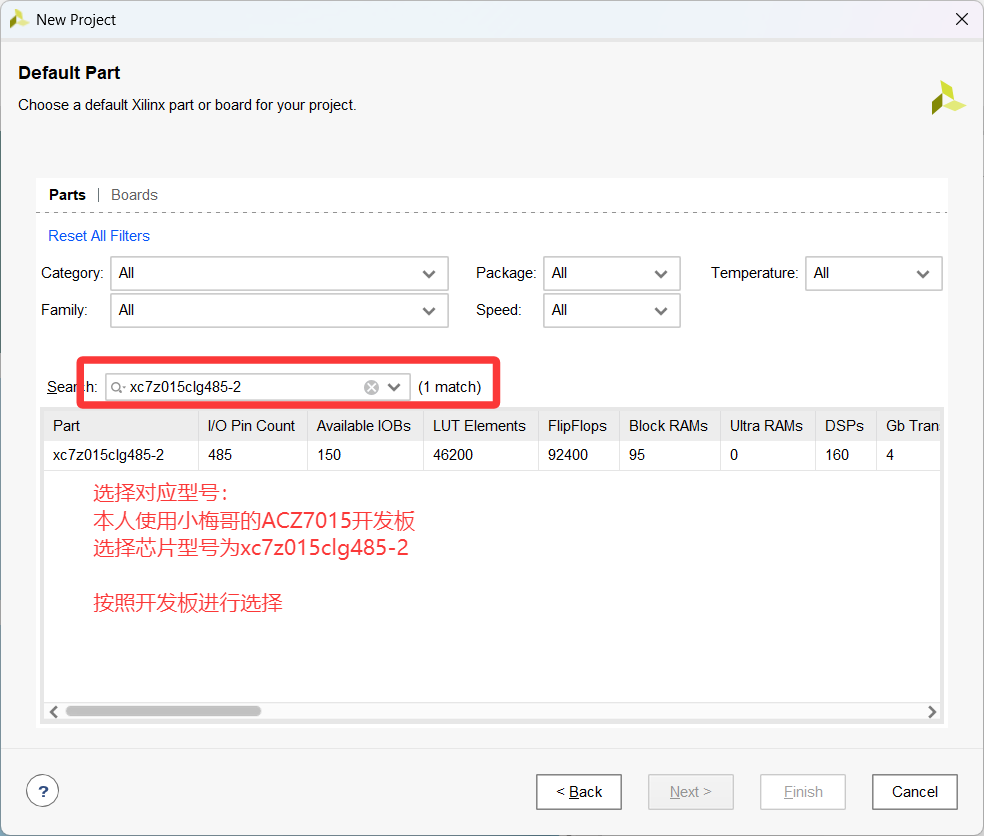984x836 pixels.
Task: Click the horizontal scrollbar thumb
Action: (164, 711)
